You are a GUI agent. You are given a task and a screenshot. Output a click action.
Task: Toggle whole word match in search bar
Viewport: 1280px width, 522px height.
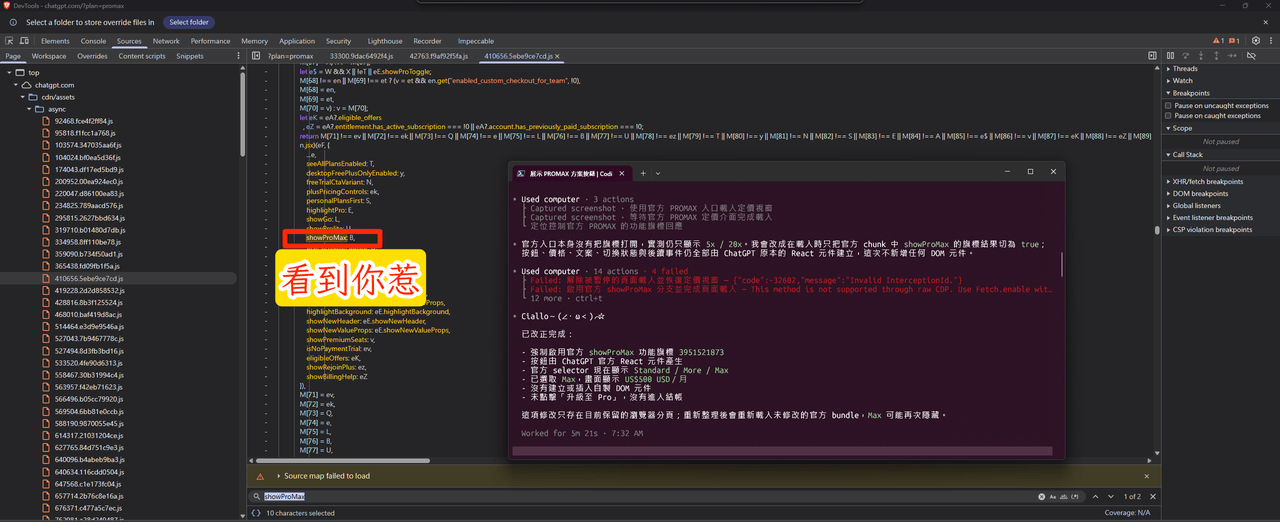pyautogui.click(x=1064, y=496)
